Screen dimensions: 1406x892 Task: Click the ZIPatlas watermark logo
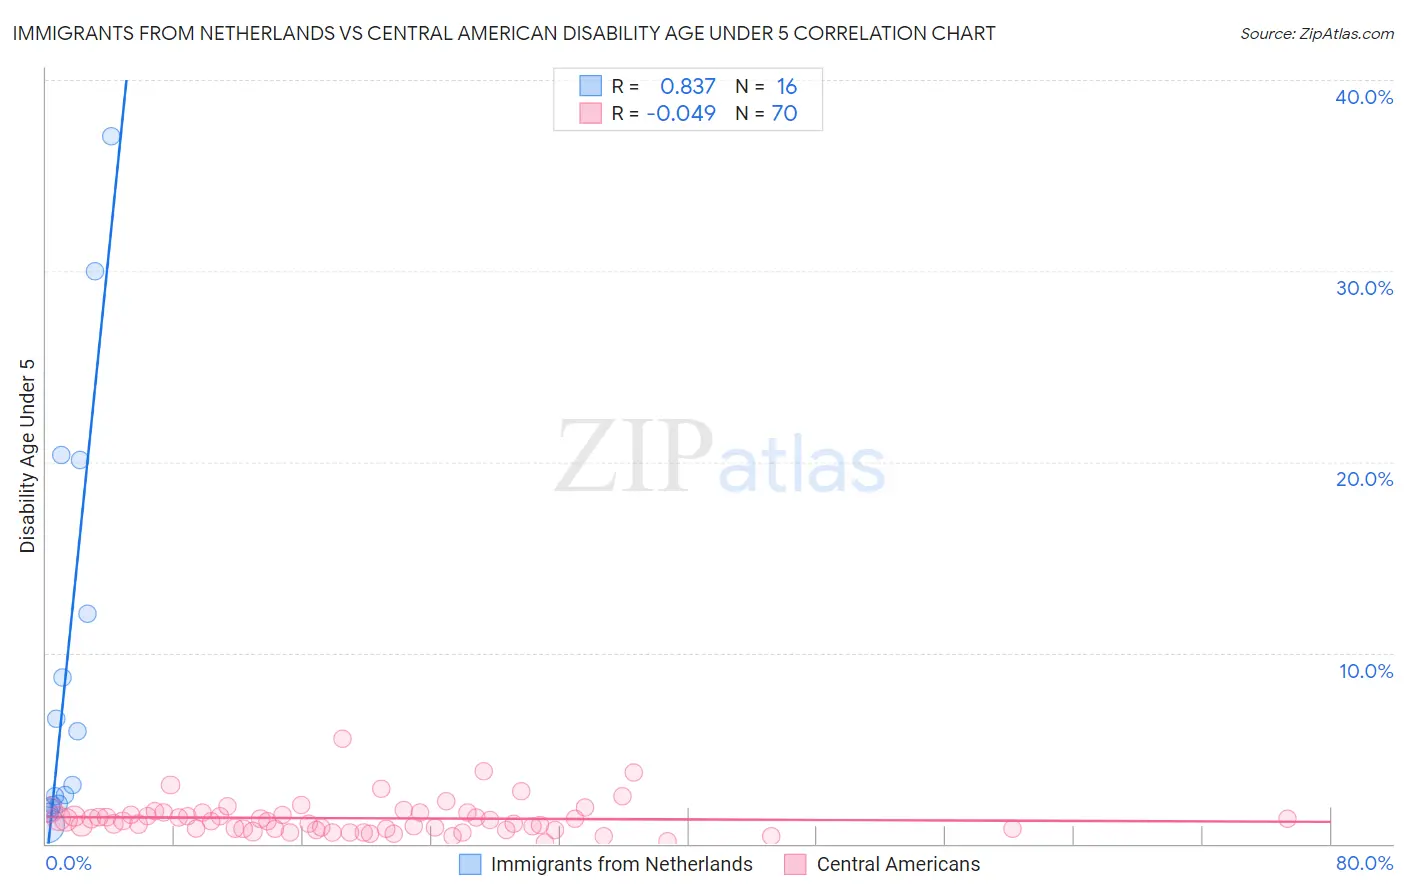point(720,457)
